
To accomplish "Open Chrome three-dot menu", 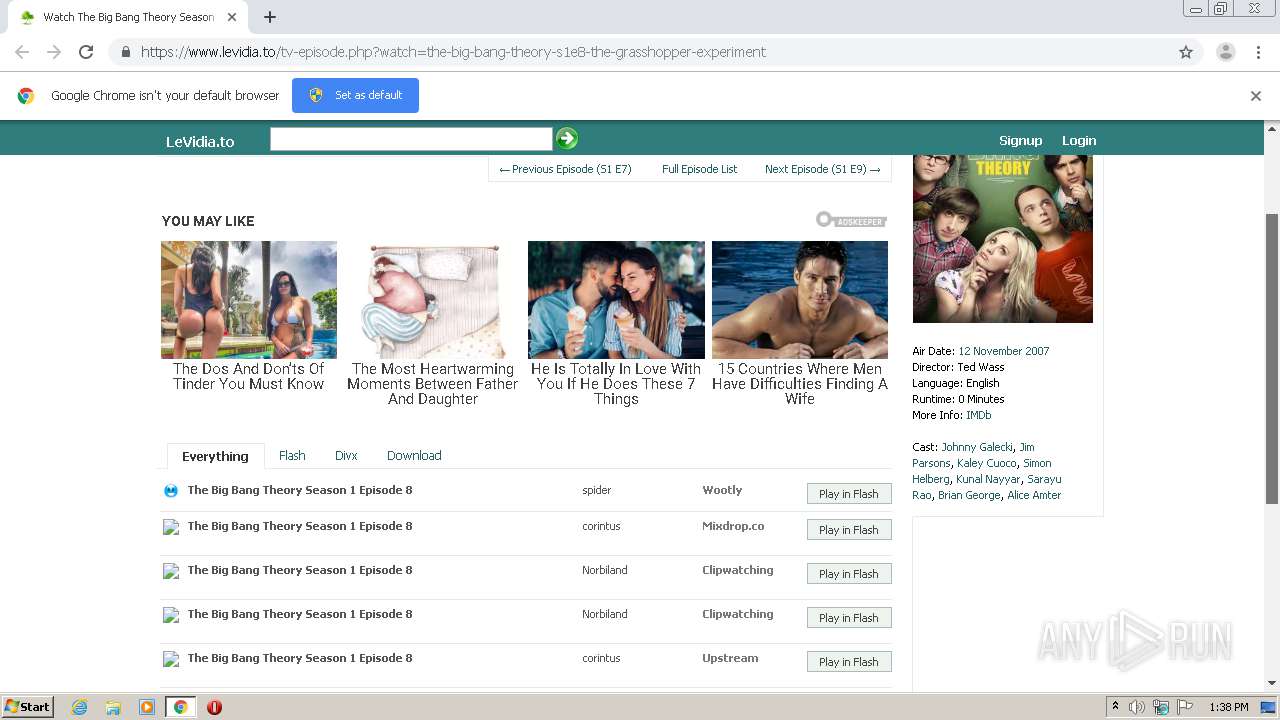I will click(x=1258, y=52).
